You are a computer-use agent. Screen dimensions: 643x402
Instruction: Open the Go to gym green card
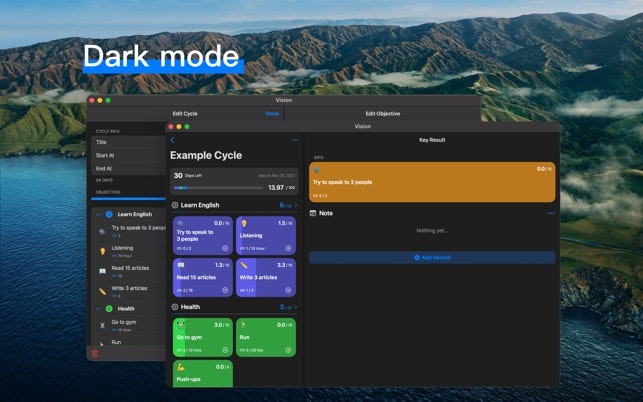point(203,338)
